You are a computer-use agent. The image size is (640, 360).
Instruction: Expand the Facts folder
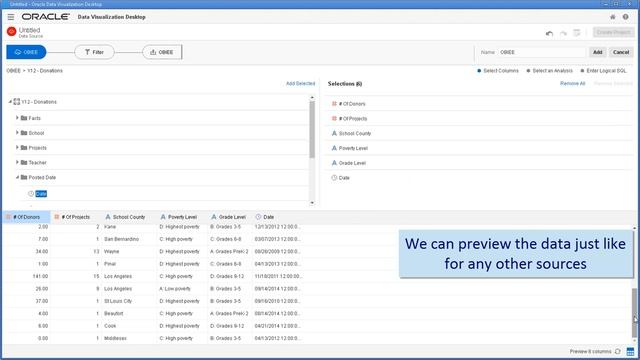pos(17,118)
